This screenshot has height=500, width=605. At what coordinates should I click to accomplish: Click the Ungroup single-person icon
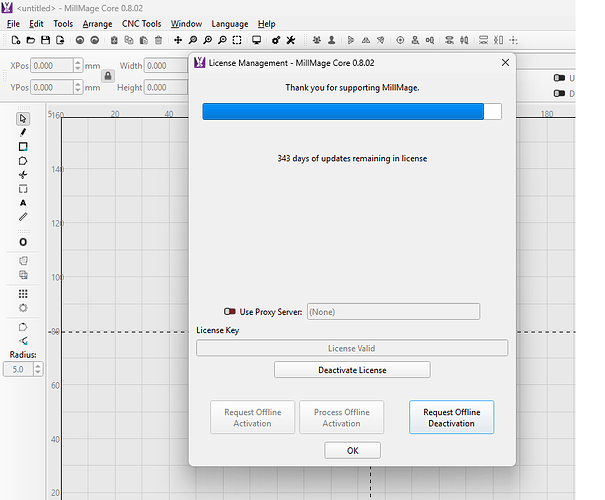[x=331, y=40]
